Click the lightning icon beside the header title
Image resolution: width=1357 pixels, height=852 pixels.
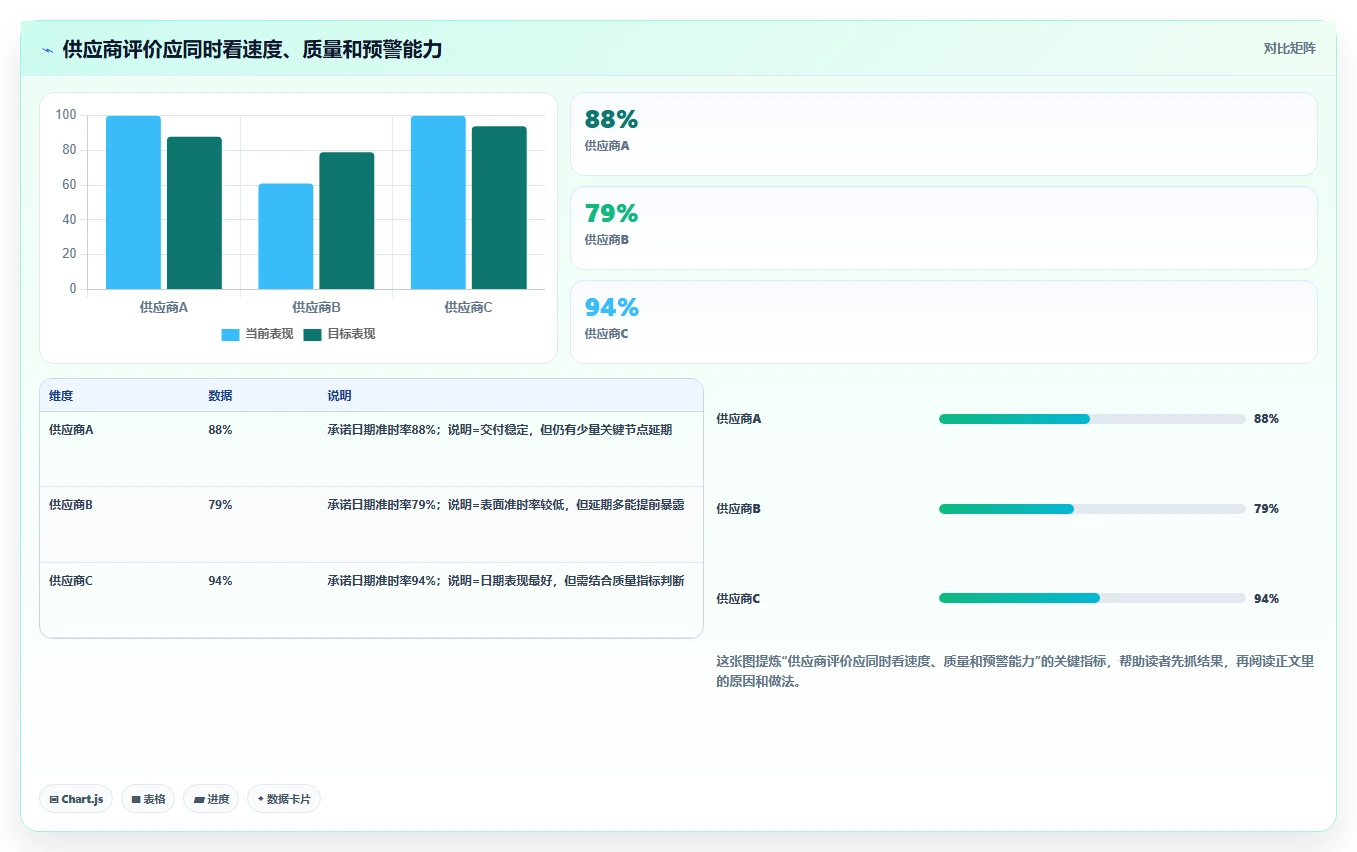point(47,50)
